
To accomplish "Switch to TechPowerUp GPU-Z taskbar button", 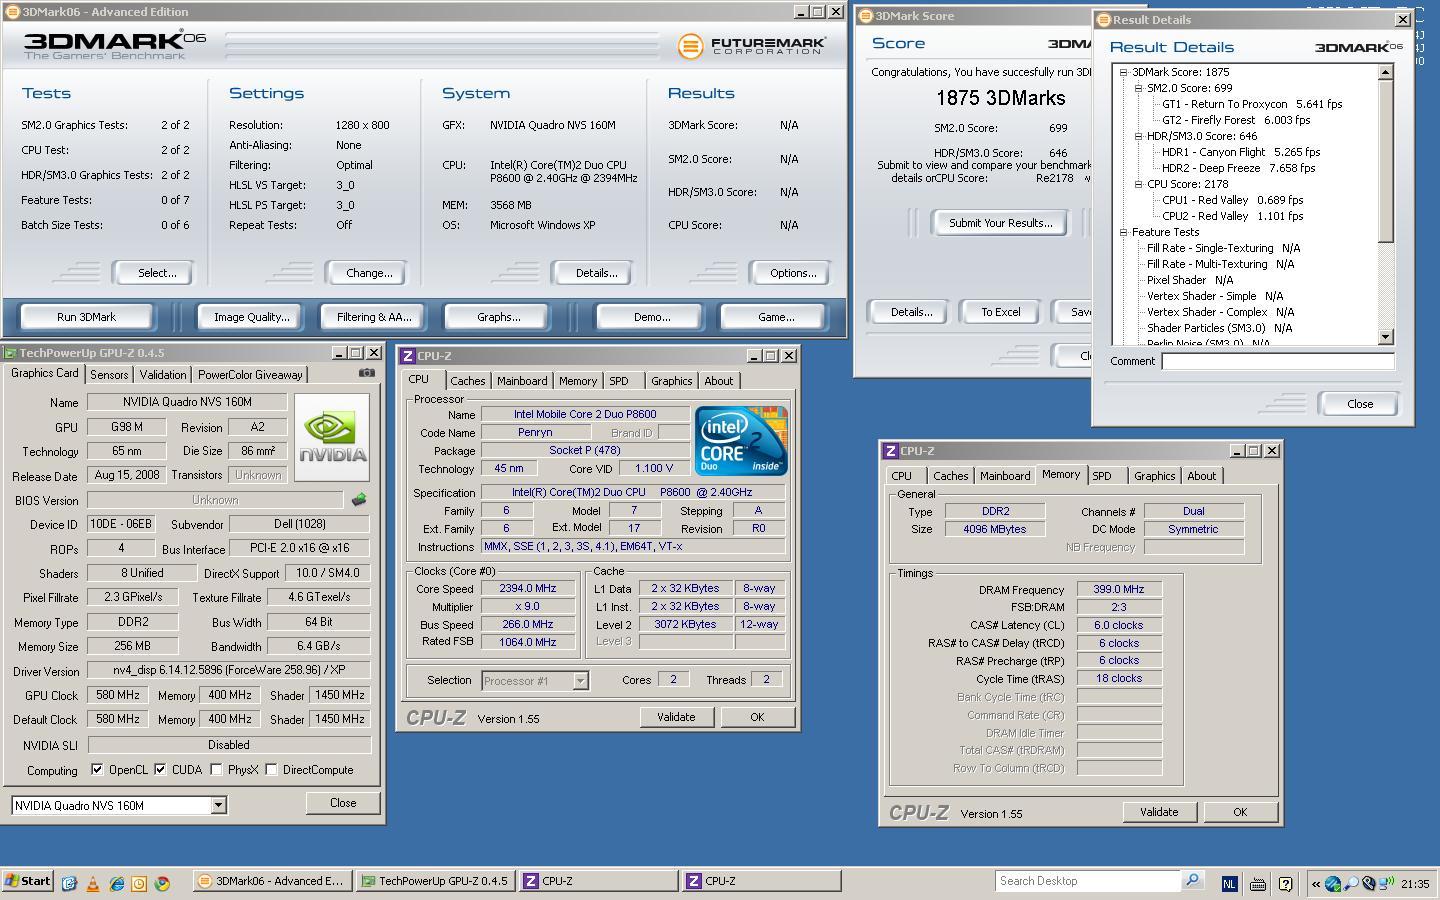I will (x=436, y=881).
